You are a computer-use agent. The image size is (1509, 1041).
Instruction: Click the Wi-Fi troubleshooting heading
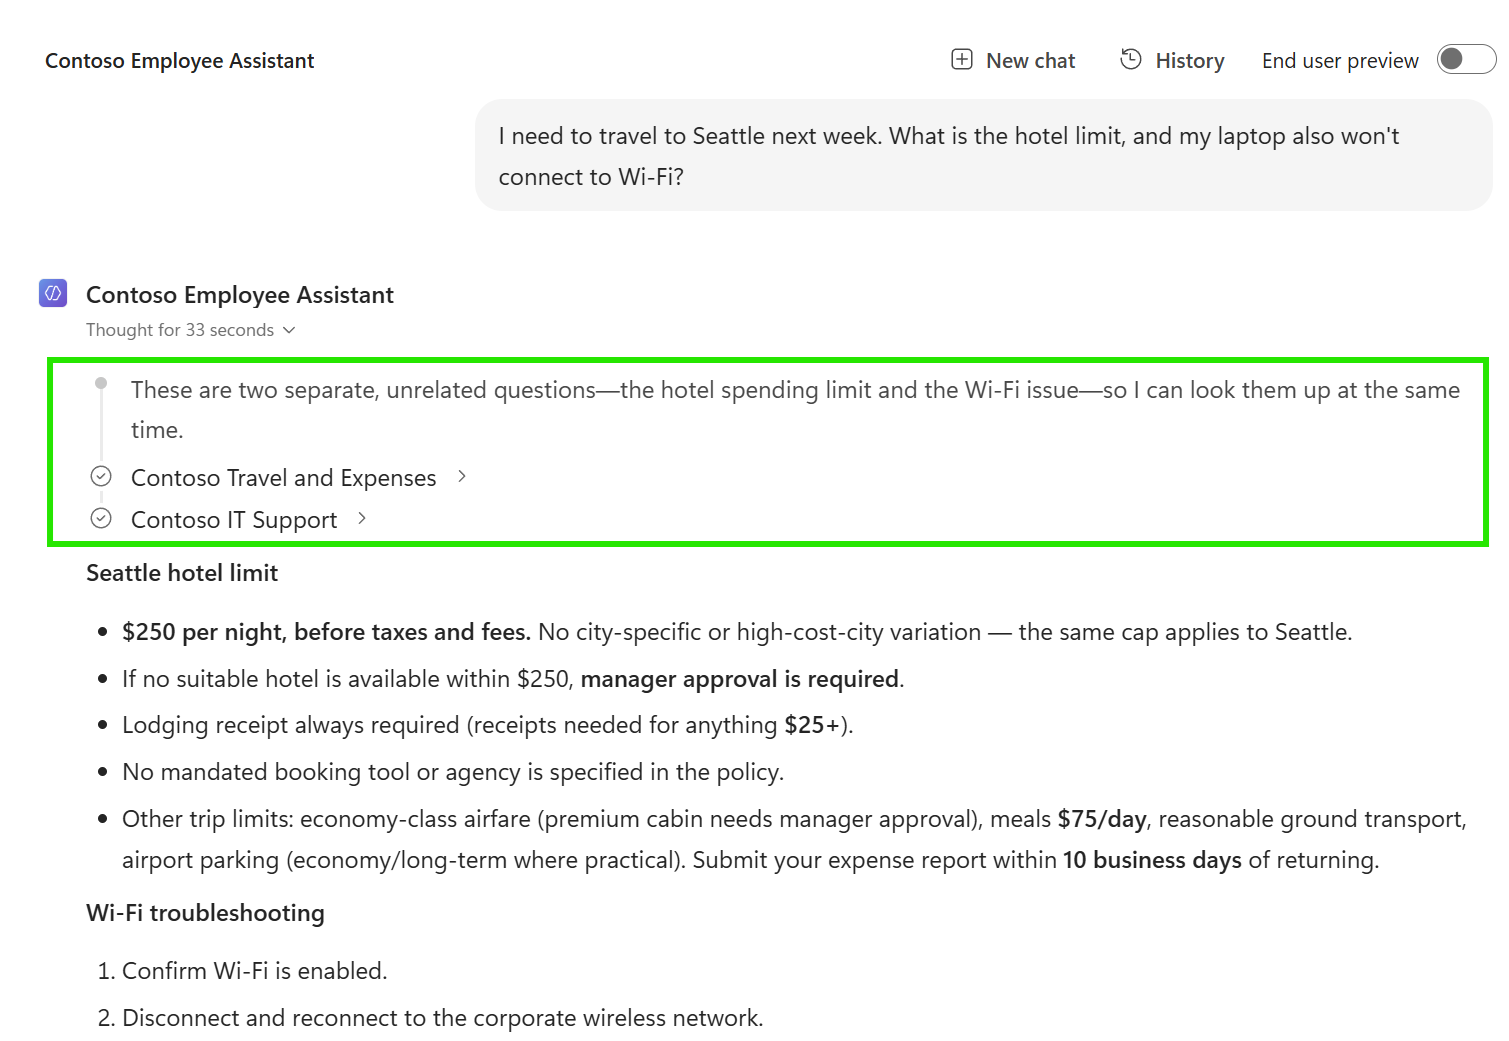pos(205,913)
